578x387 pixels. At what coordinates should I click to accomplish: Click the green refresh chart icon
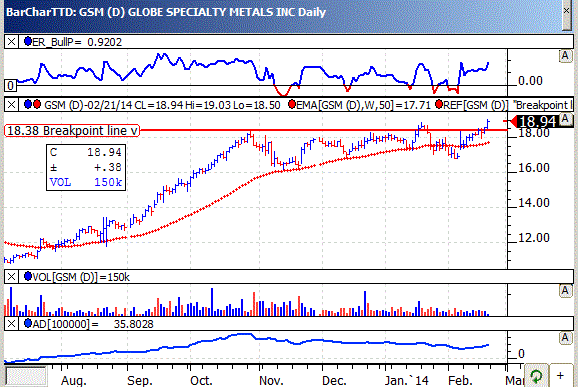click(536, 376)
